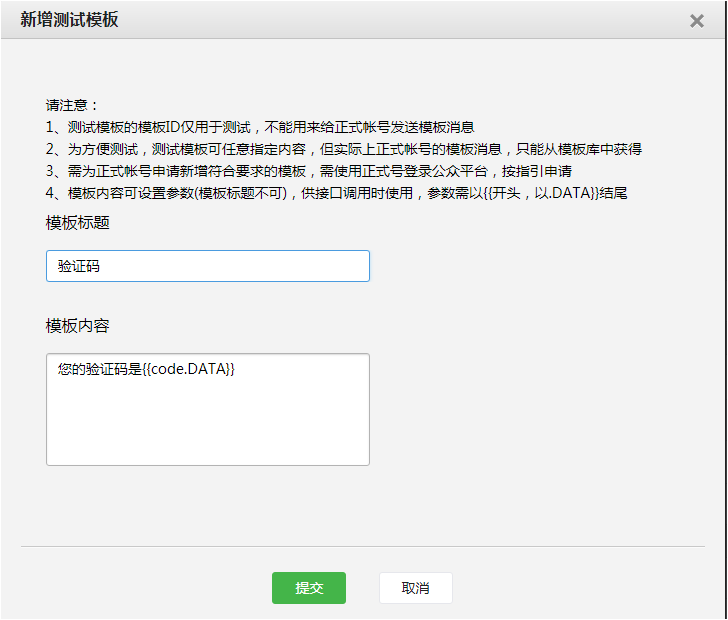The image size is (728, 620).
Task: Click the 模板标题 label
Action: (x=78, y=223)
